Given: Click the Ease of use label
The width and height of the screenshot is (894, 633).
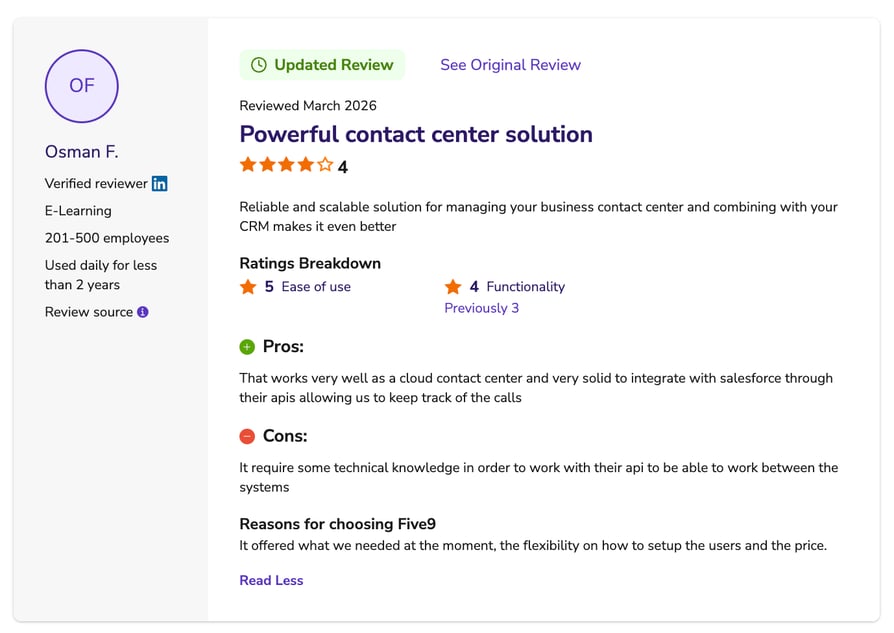Looking at the screenshot, I should pos(316,287).
